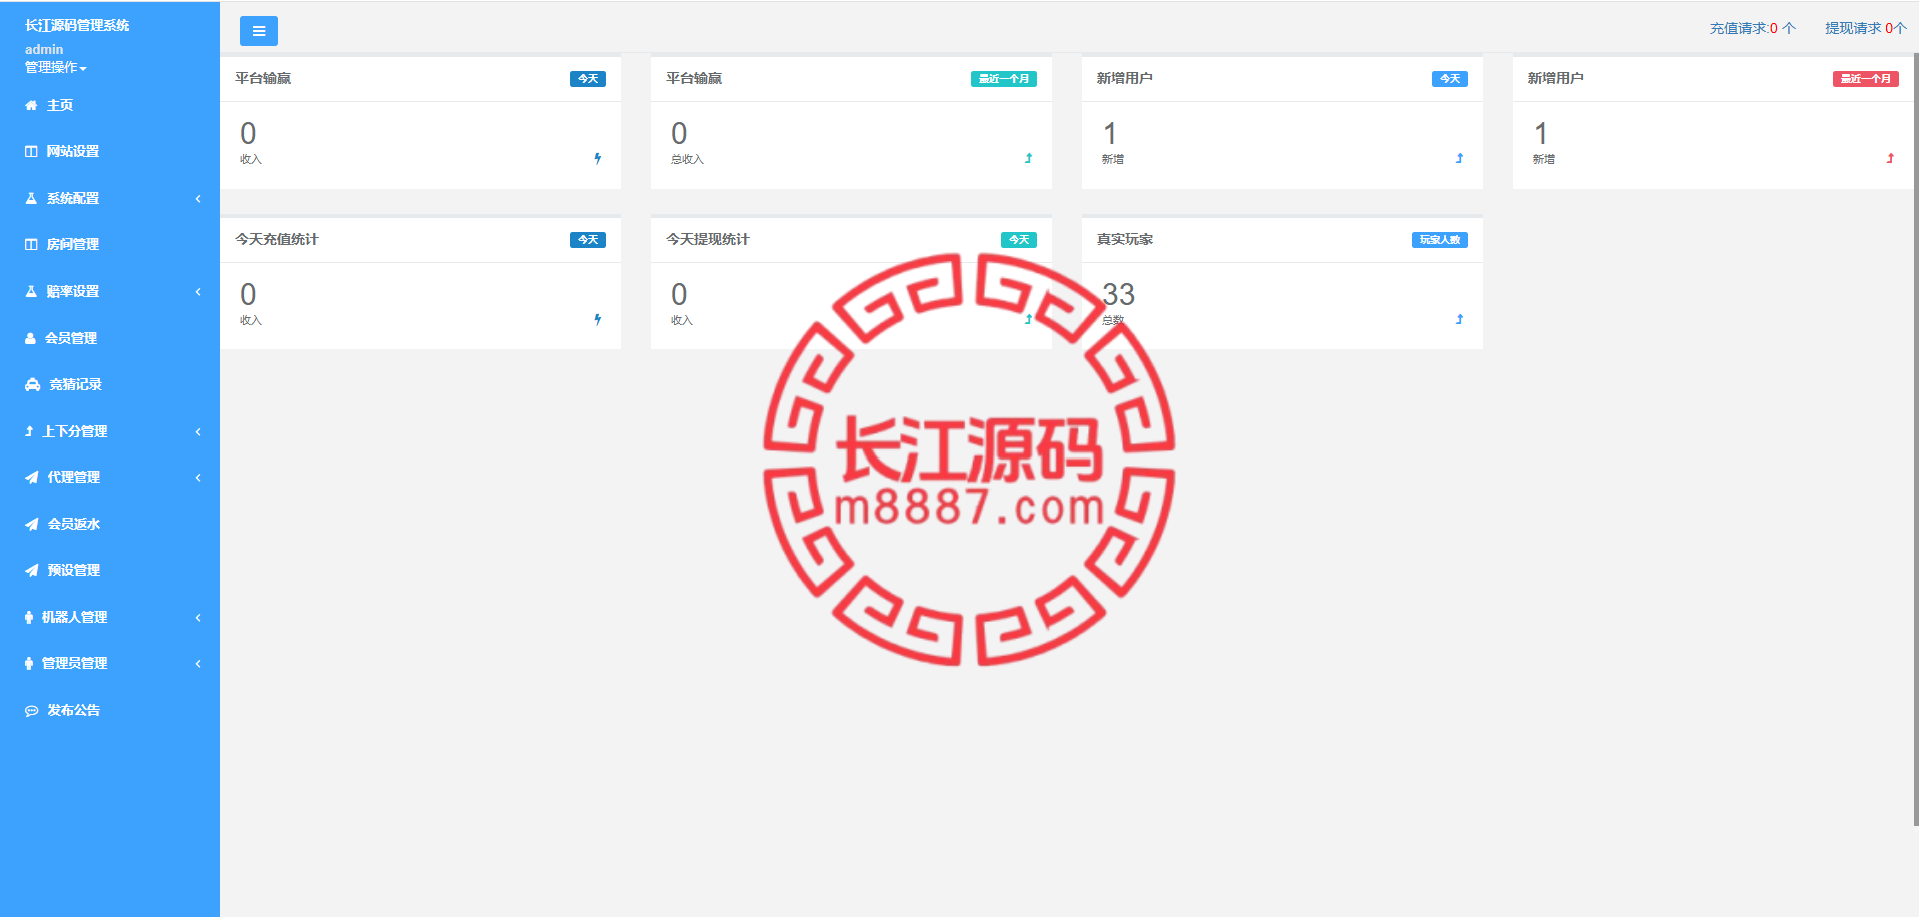Click the 今天充值统计 card title

[x=277, y=239]
